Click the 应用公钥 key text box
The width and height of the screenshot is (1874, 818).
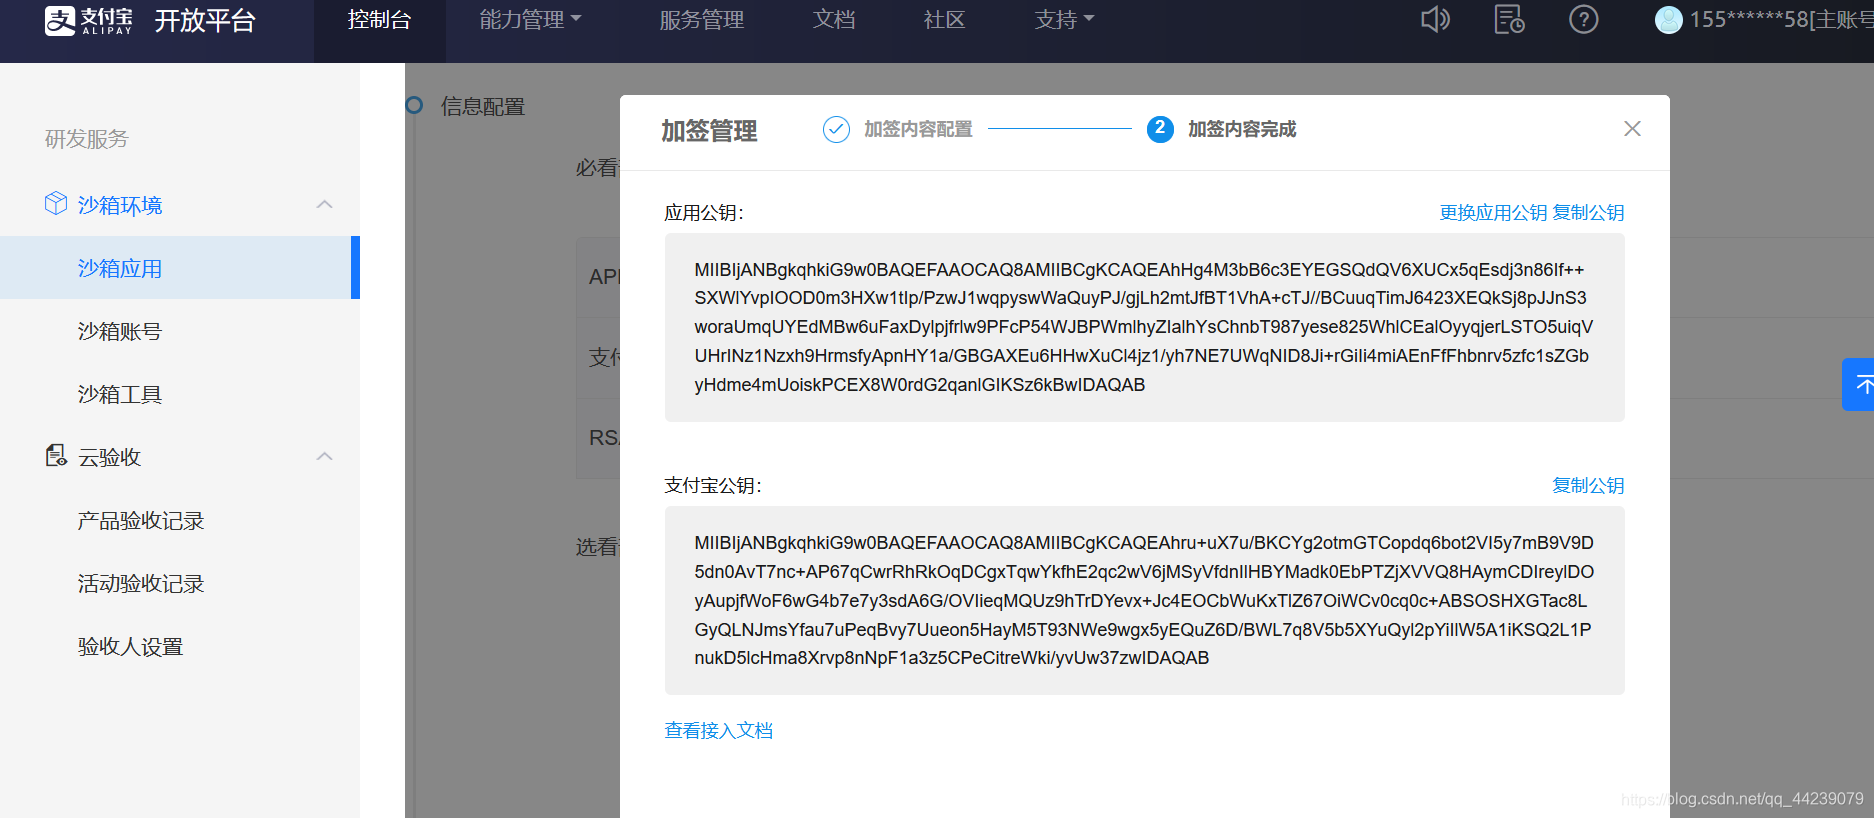(x=1144, y=327)
